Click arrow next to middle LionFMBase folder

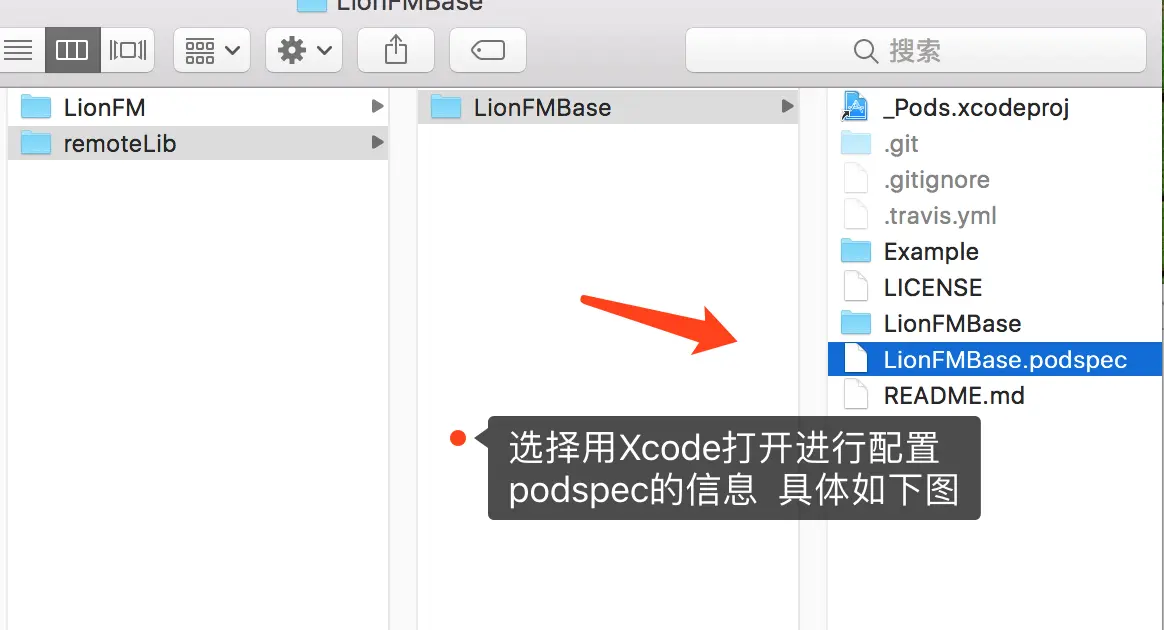point(787,107)
